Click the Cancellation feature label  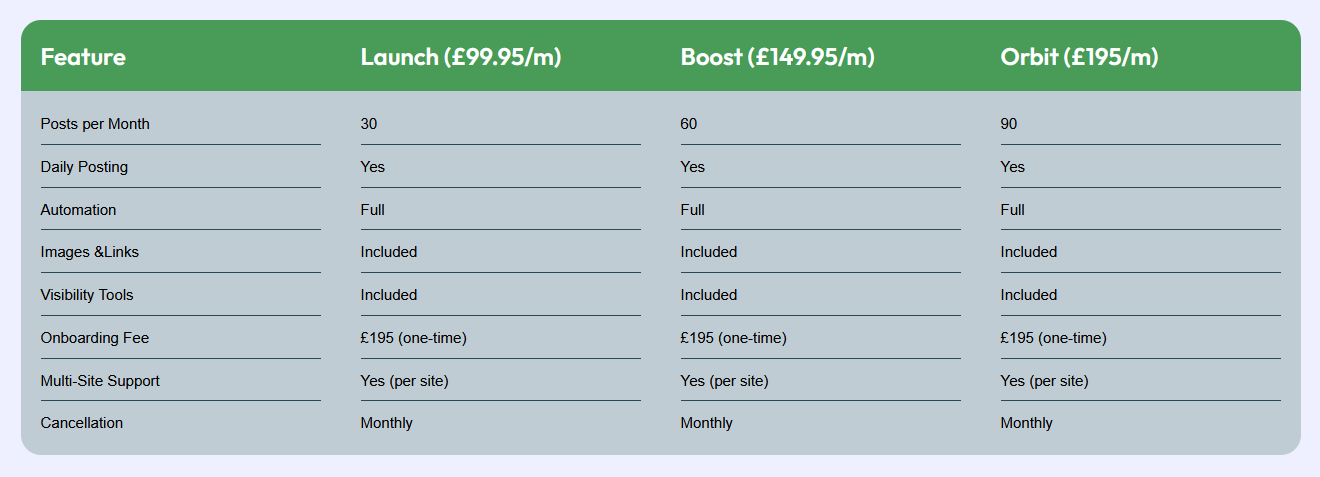[82, 423]
